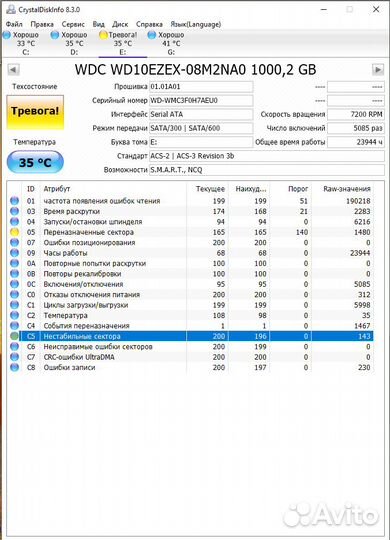Viewport: 390px width, 540px height.
Task: Click the CrystalDiskInfo title bar app icon
Action: tap(11, 9)
